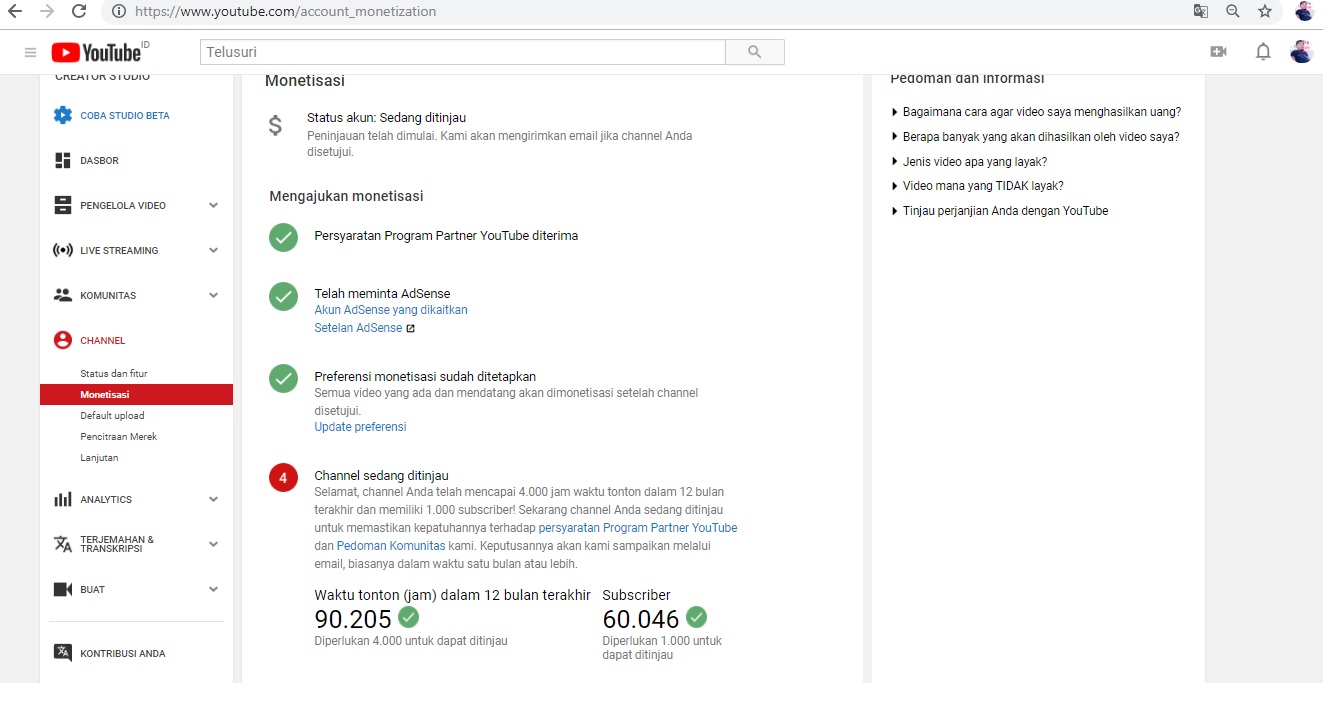Expand 'Jenis video apa yang layak?'
This screenshot has width=1334, height=724.
click(x=969, y=162)
